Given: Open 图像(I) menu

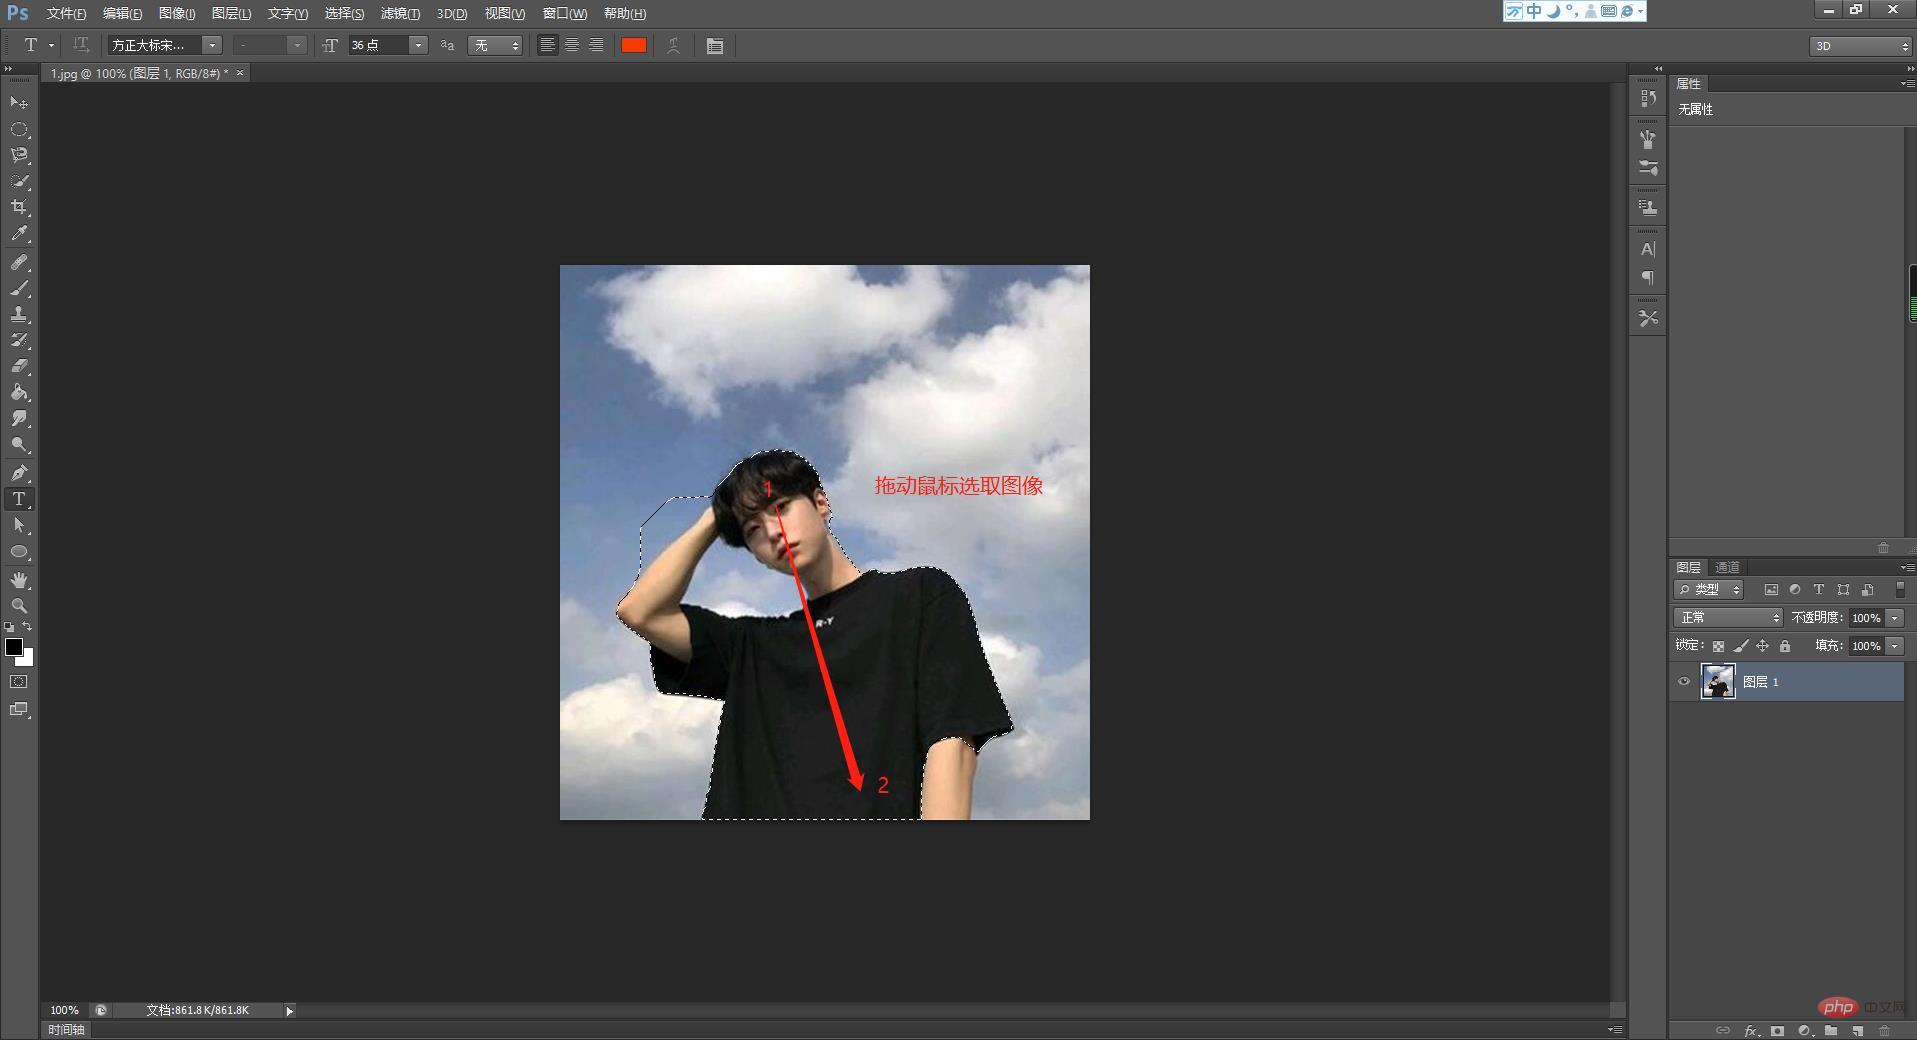Looking at the screenshot, I should pyautogui.click(x=177, y=13).
